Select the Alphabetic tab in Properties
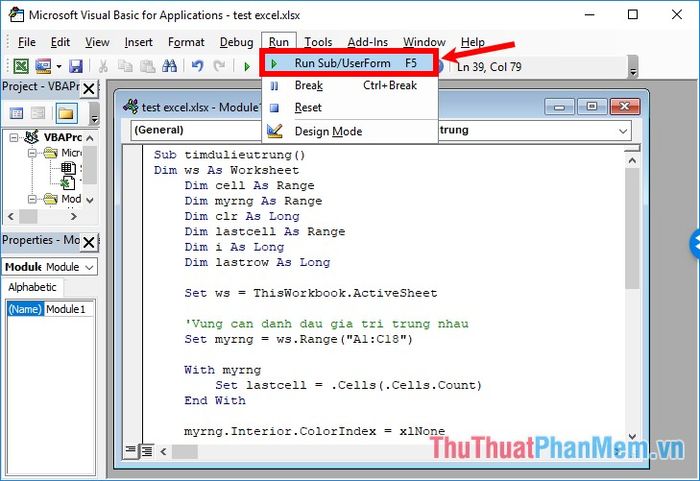Screen dimensions: 700x481 point(33,287)
